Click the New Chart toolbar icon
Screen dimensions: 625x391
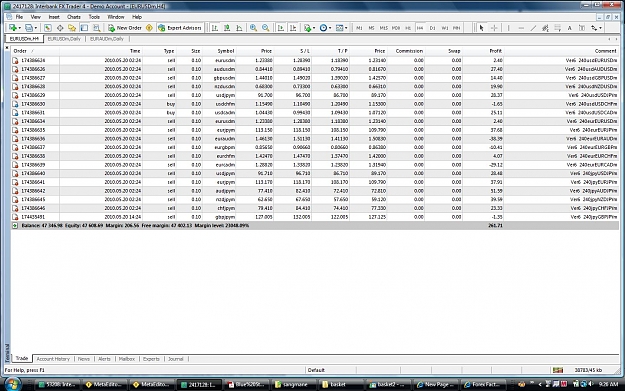pyautogui.click(x=13, y=28)
